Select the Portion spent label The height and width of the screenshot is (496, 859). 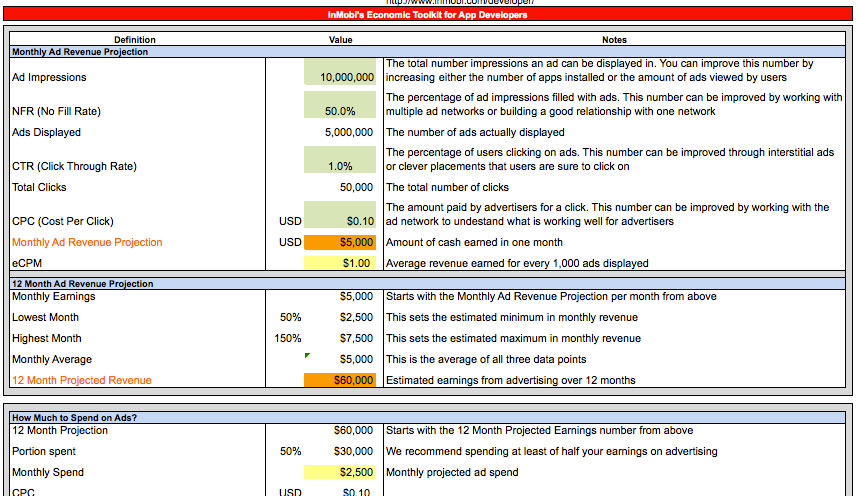pos(44,452)
